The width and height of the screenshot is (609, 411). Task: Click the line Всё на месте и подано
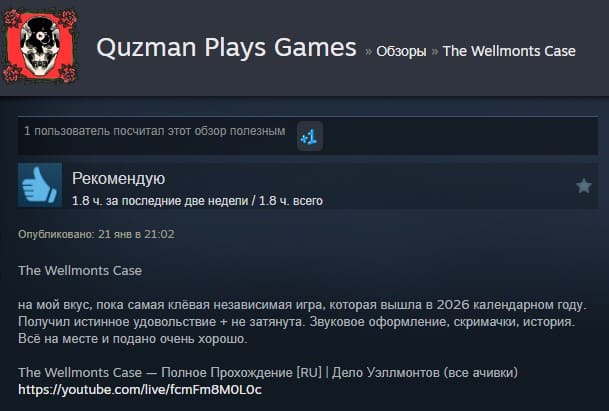[x=133, y=339]
